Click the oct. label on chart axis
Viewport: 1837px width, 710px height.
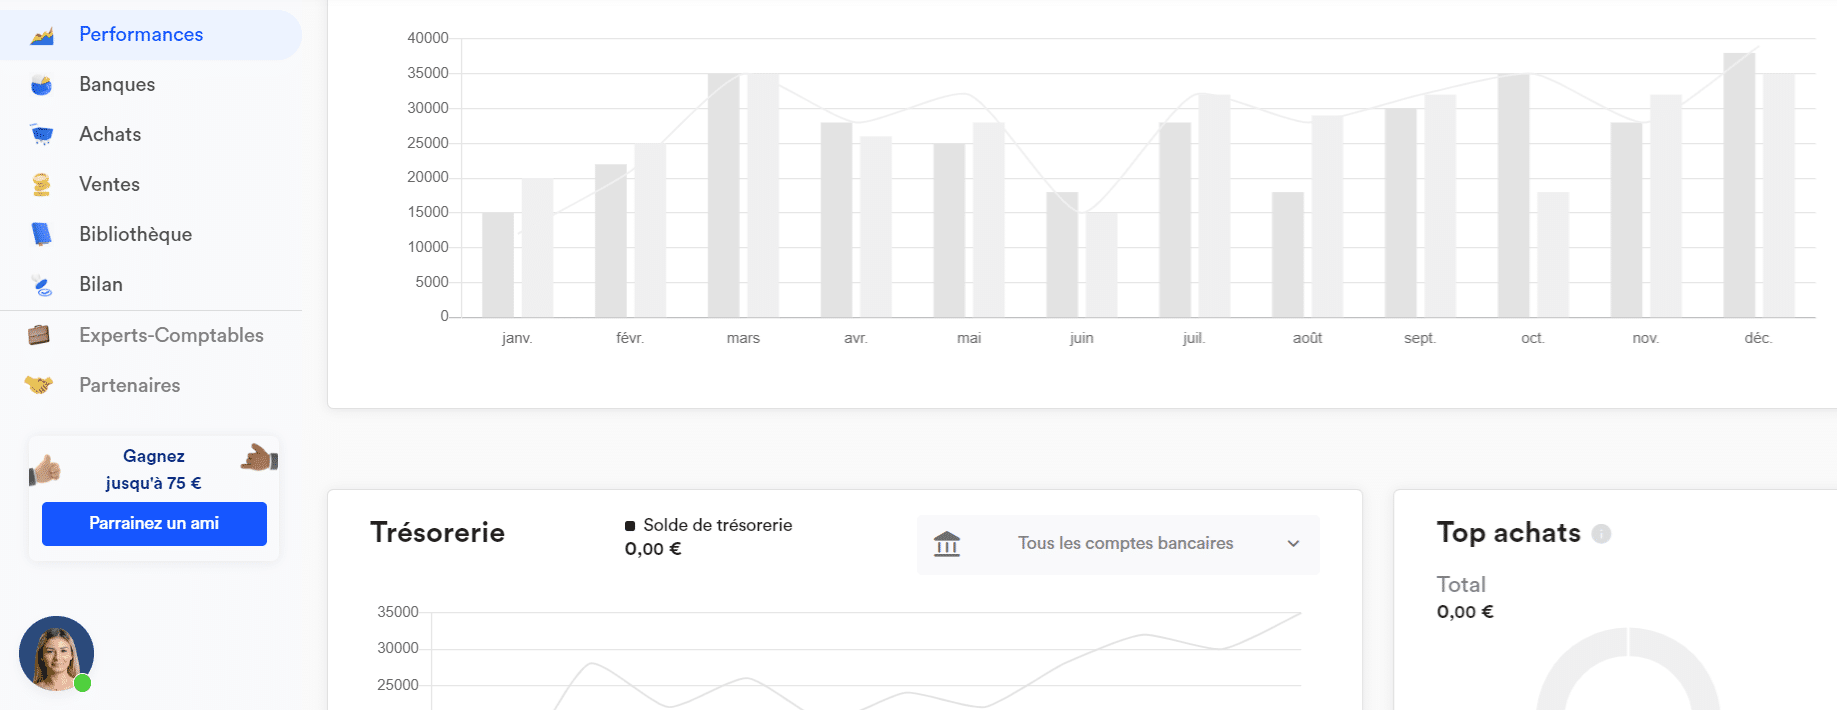coord(1532,338)
